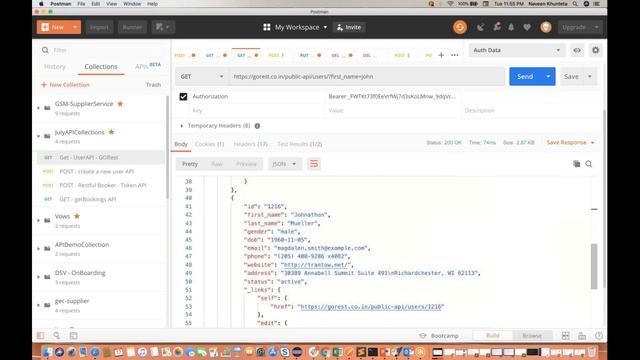This screenshot has width=640, height=360.
Task: Select the Pretty response view
Action: coord(190,164)
